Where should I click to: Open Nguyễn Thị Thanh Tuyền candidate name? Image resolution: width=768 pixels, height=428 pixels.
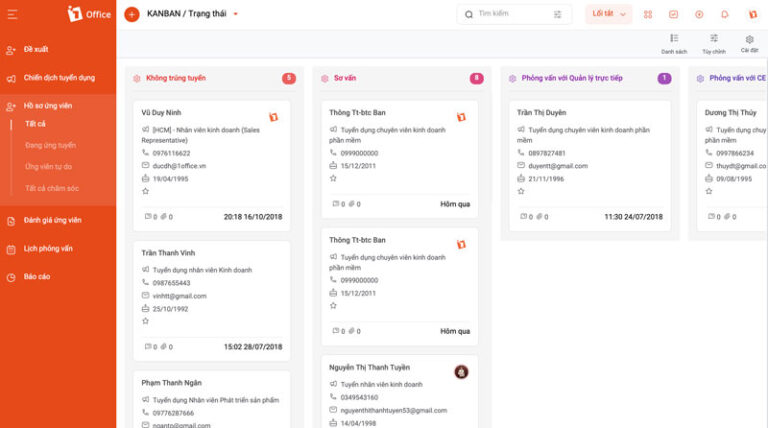click(370, 368)
